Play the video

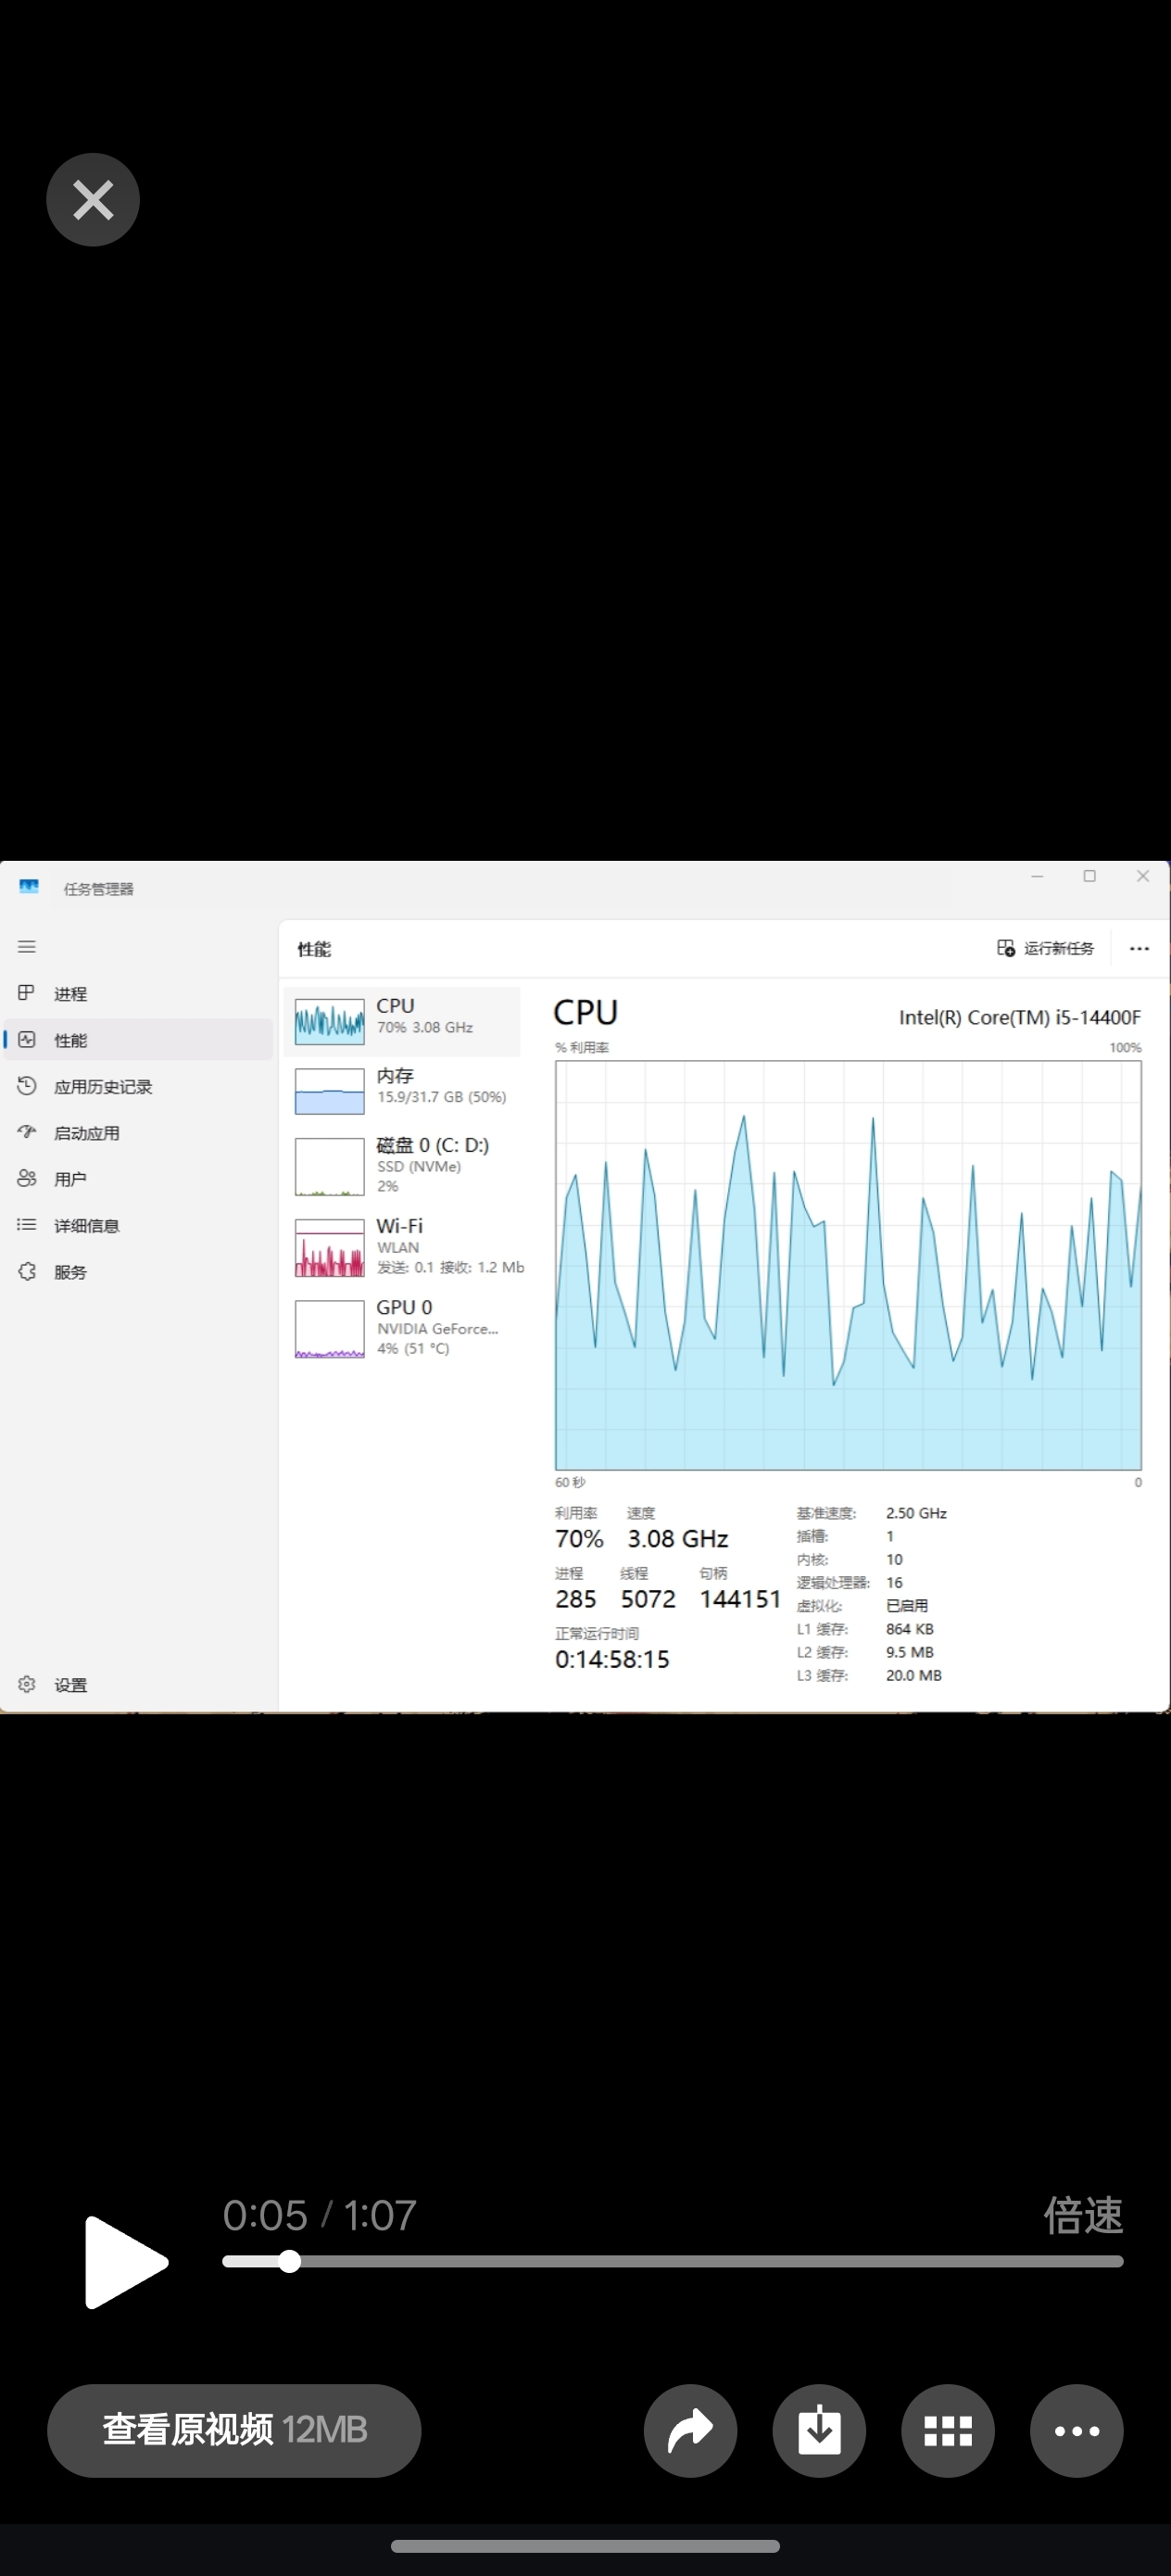(x=125, y=2262)
